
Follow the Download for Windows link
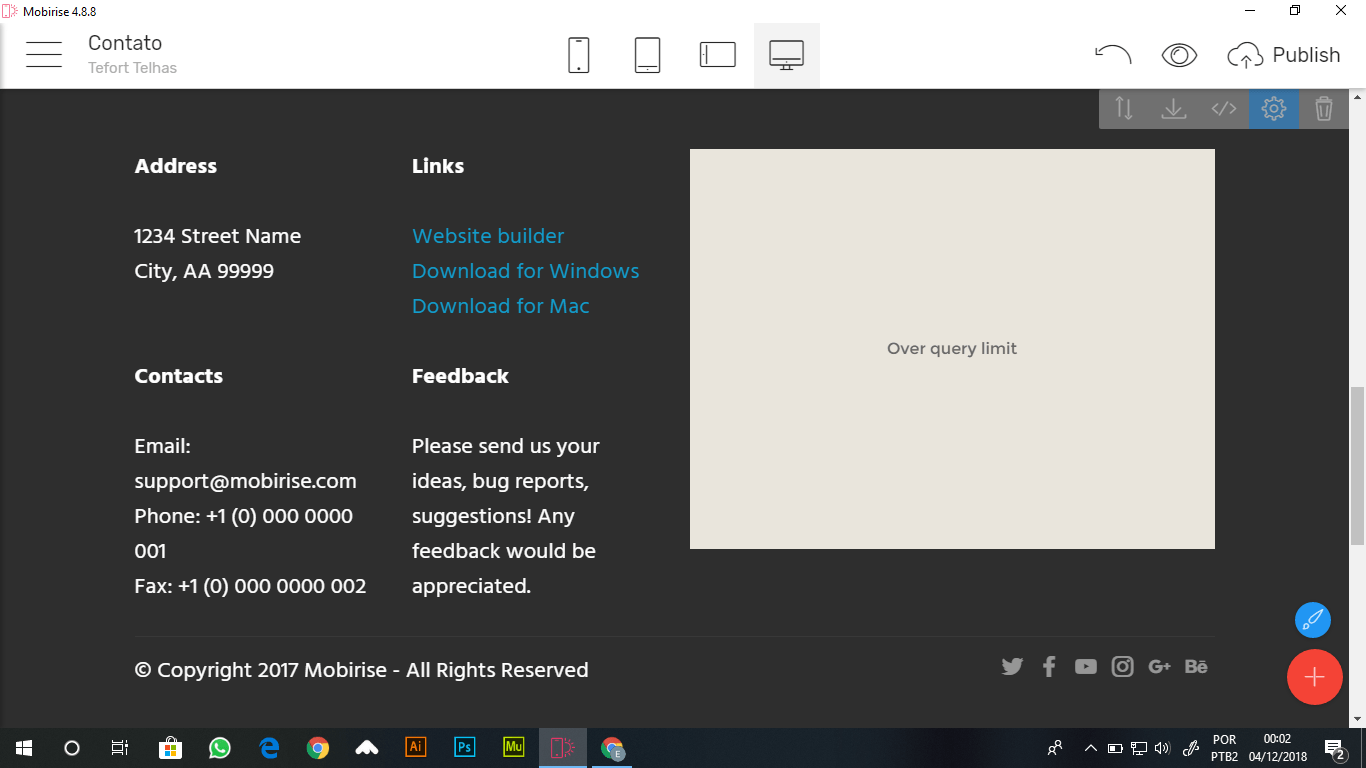point(526,271)
